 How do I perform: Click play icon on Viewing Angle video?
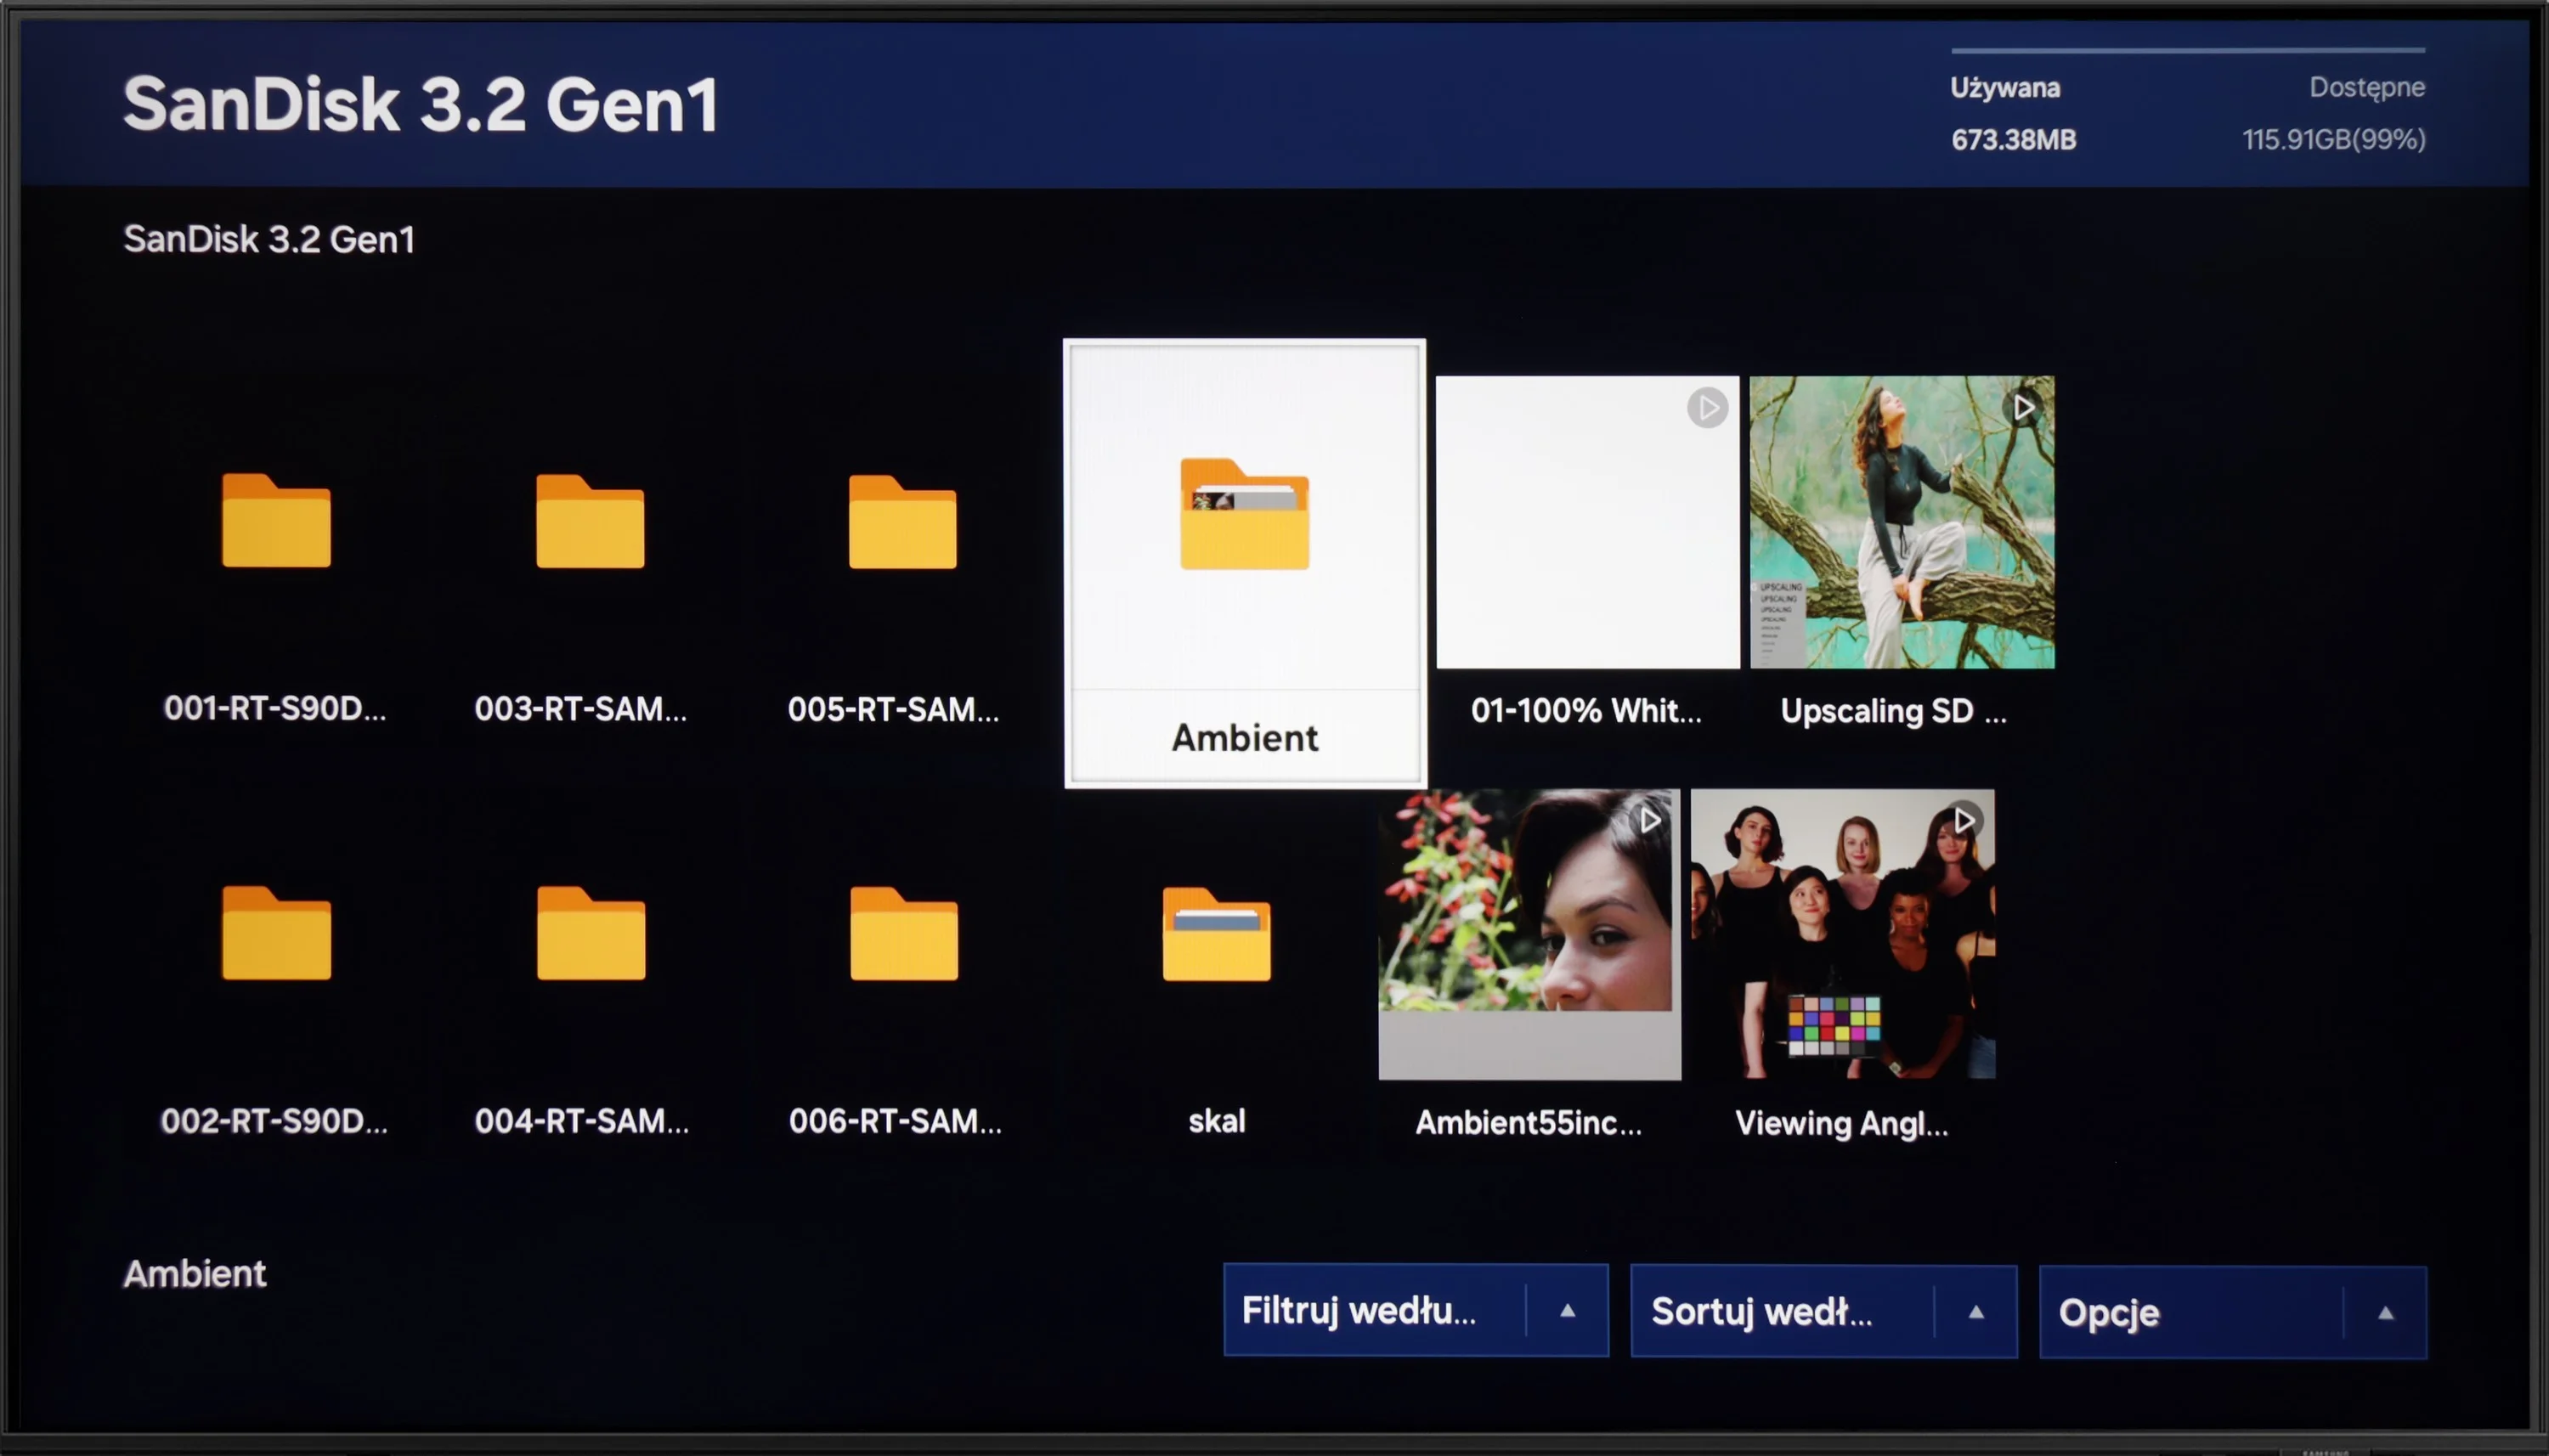pos(1963,820)
